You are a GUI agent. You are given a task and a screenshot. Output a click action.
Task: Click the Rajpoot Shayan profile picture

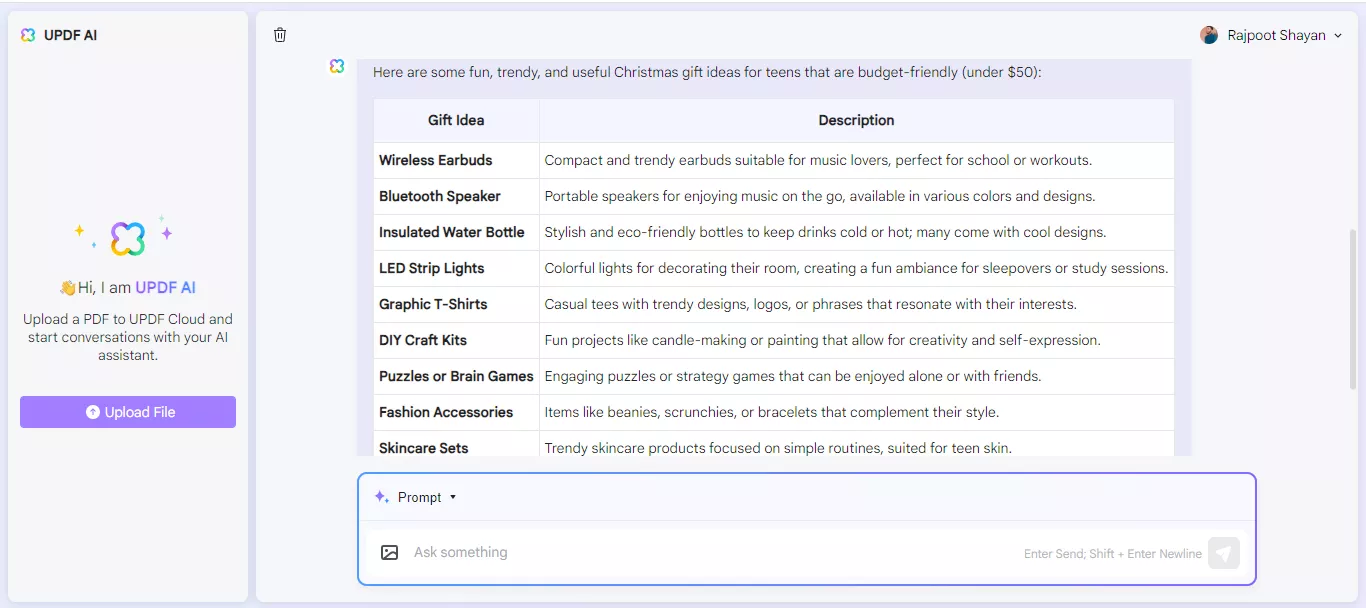[1209, 35]
